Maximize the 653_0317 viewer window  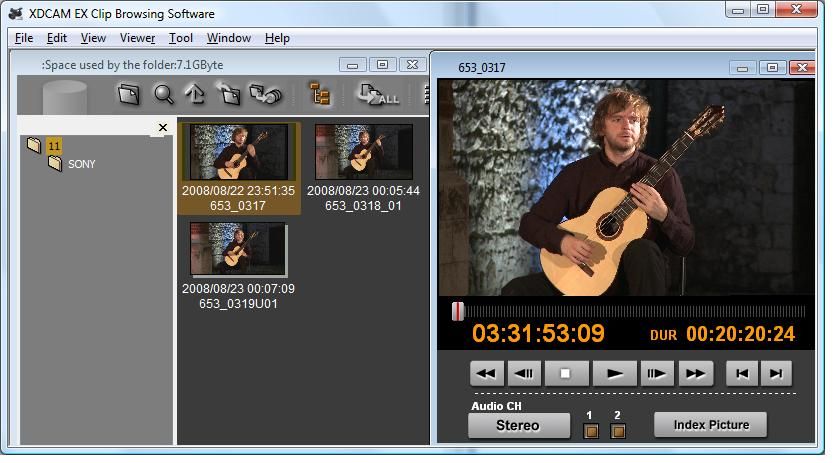click(x=772, y=68)
